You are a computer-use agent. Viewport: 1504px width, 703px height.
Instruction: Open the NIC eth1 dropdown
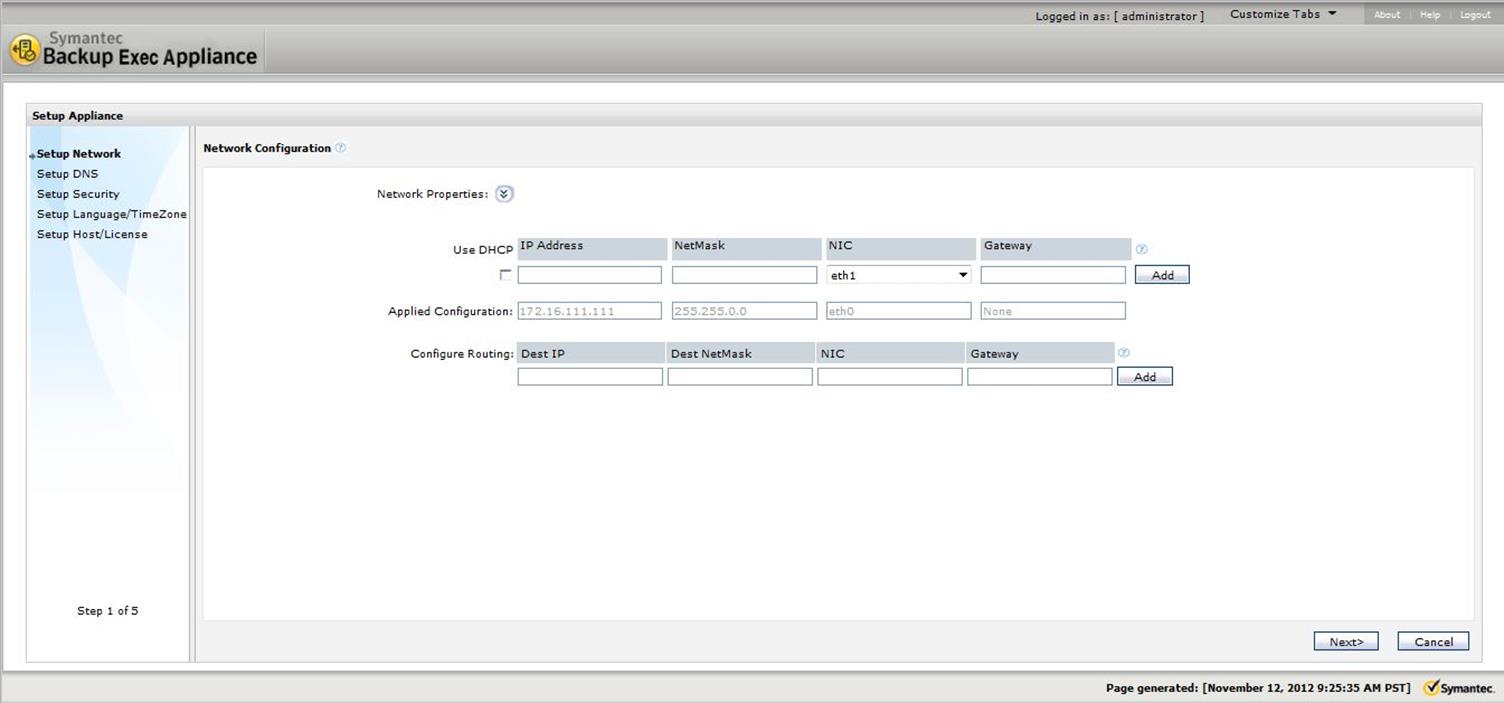click(899, 275)
